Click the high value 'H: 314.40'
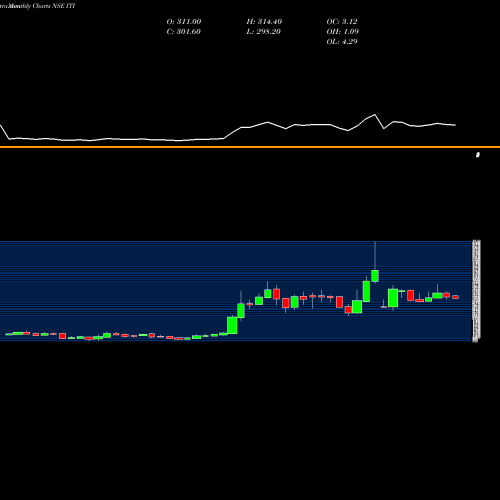The height and width of the screenshot is (500, 500). click(x=264, y=21)
